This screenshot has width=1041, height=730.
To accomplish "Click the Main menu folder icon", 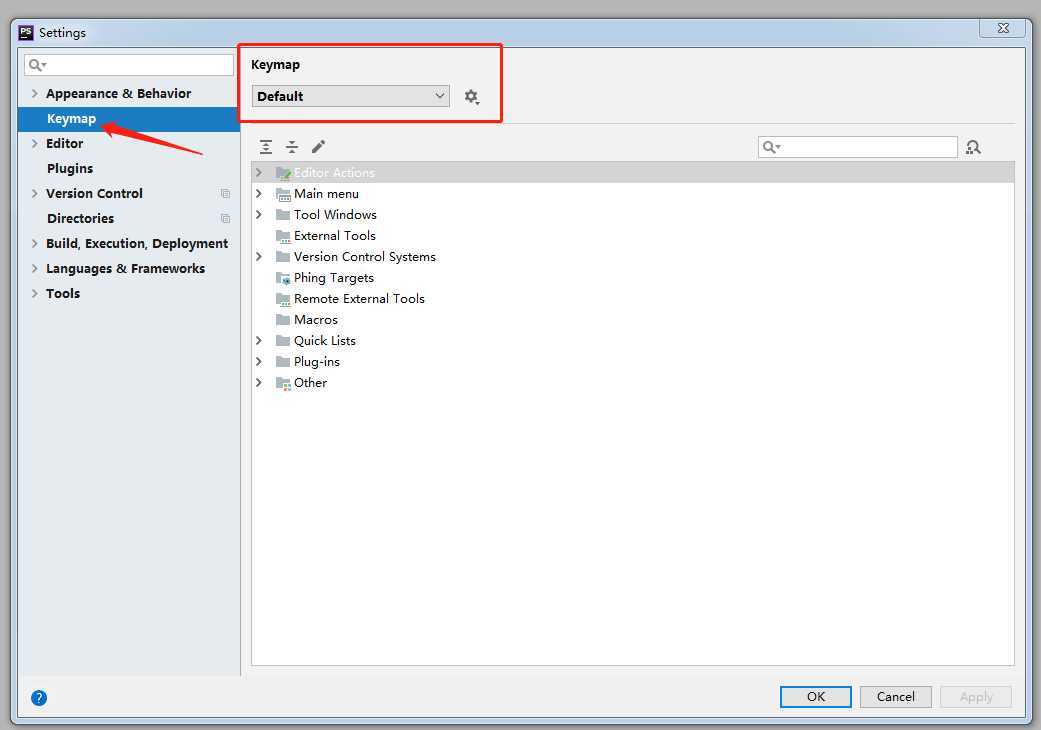I will 283,194.
